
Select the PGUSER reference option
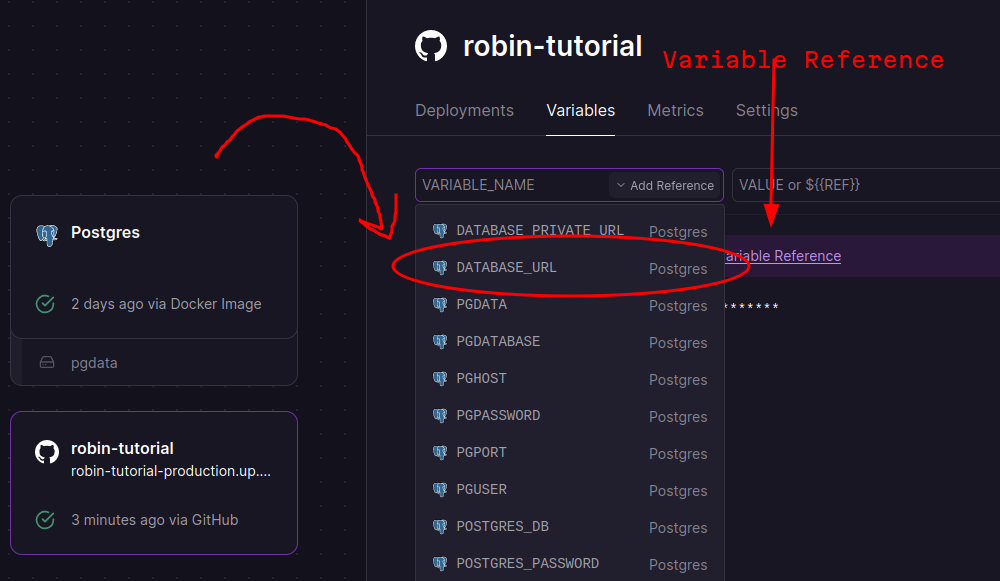(481, 490)
